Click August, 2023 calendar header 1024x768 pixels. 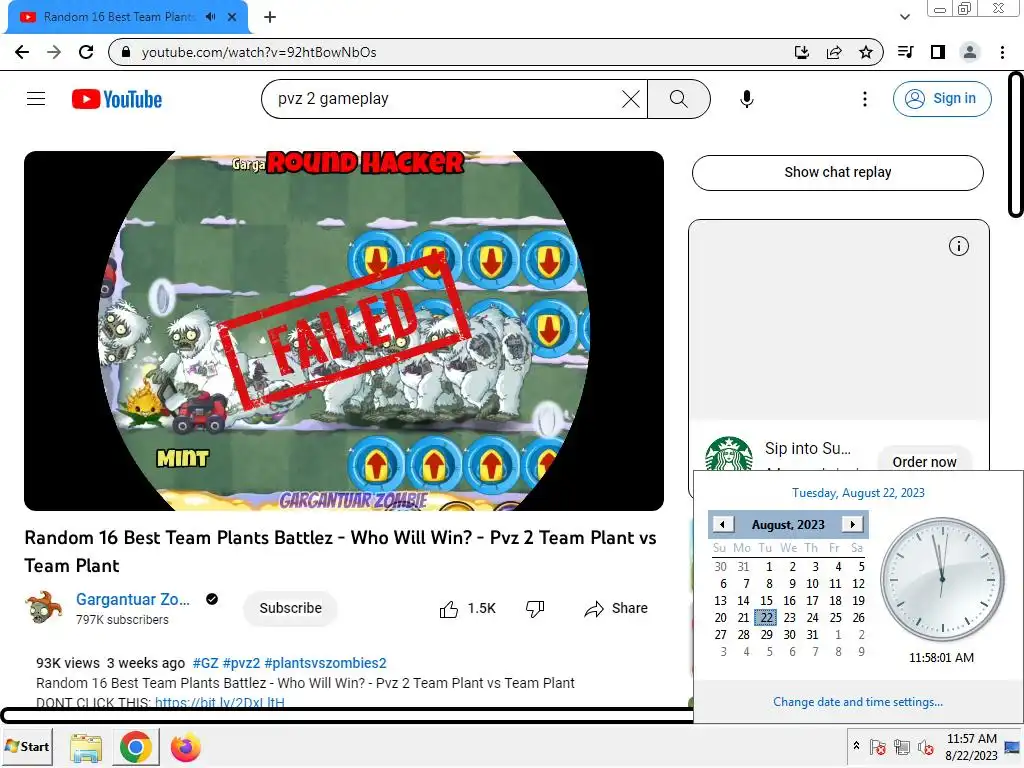(788, 524)
